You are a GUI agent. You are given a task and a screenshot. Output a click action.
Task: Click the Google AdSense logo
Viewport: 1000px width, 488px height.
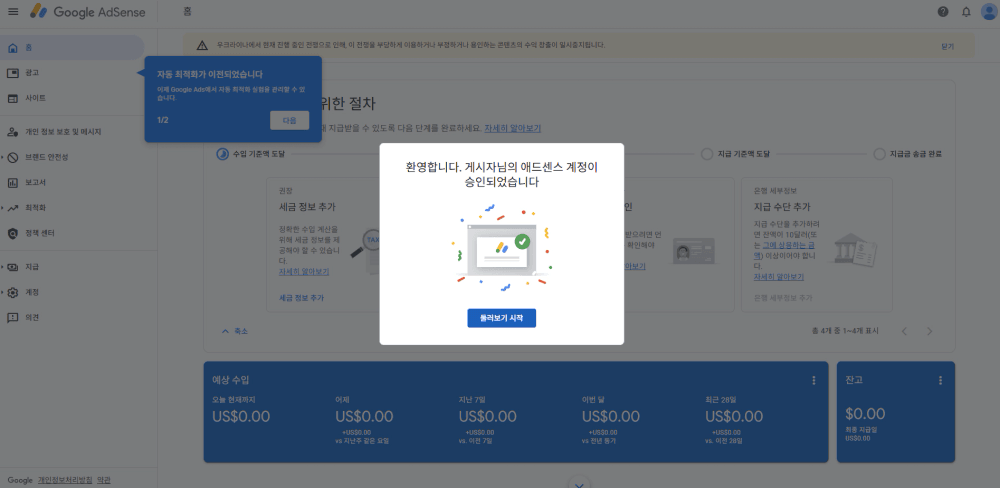coord(87,11)
